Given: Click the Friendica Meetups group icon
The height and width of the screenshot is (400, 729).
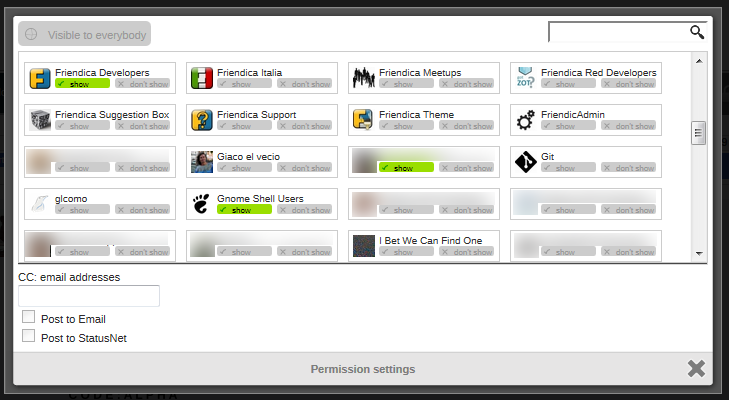Looking at the screenshot, I should pos(364,78).
